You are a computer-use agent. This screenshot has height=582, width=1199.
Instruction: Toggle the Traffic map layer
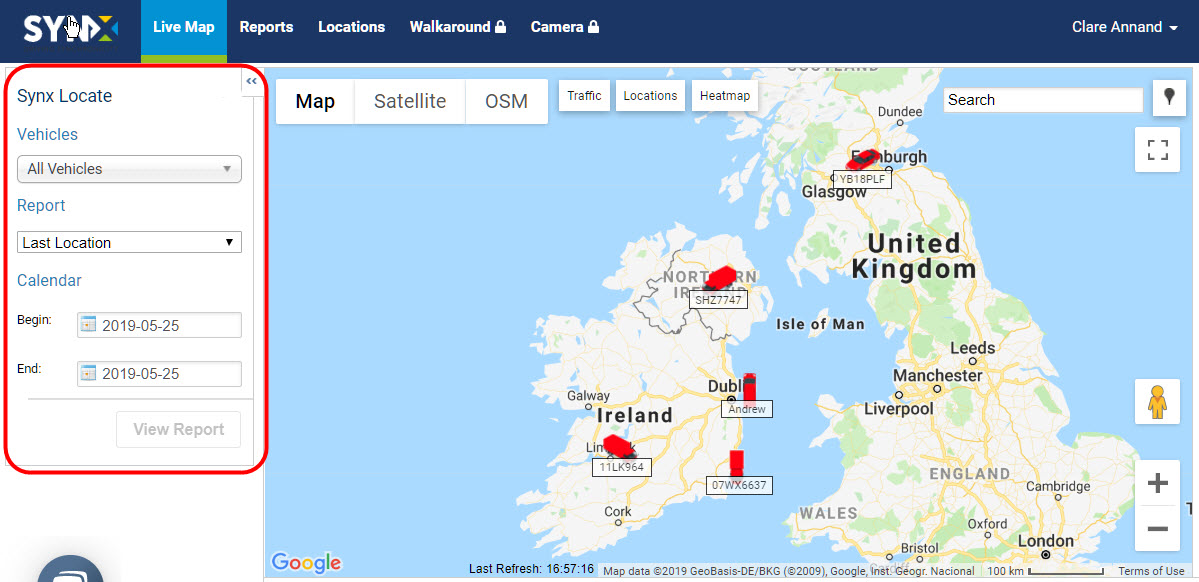tap(584, 96)
